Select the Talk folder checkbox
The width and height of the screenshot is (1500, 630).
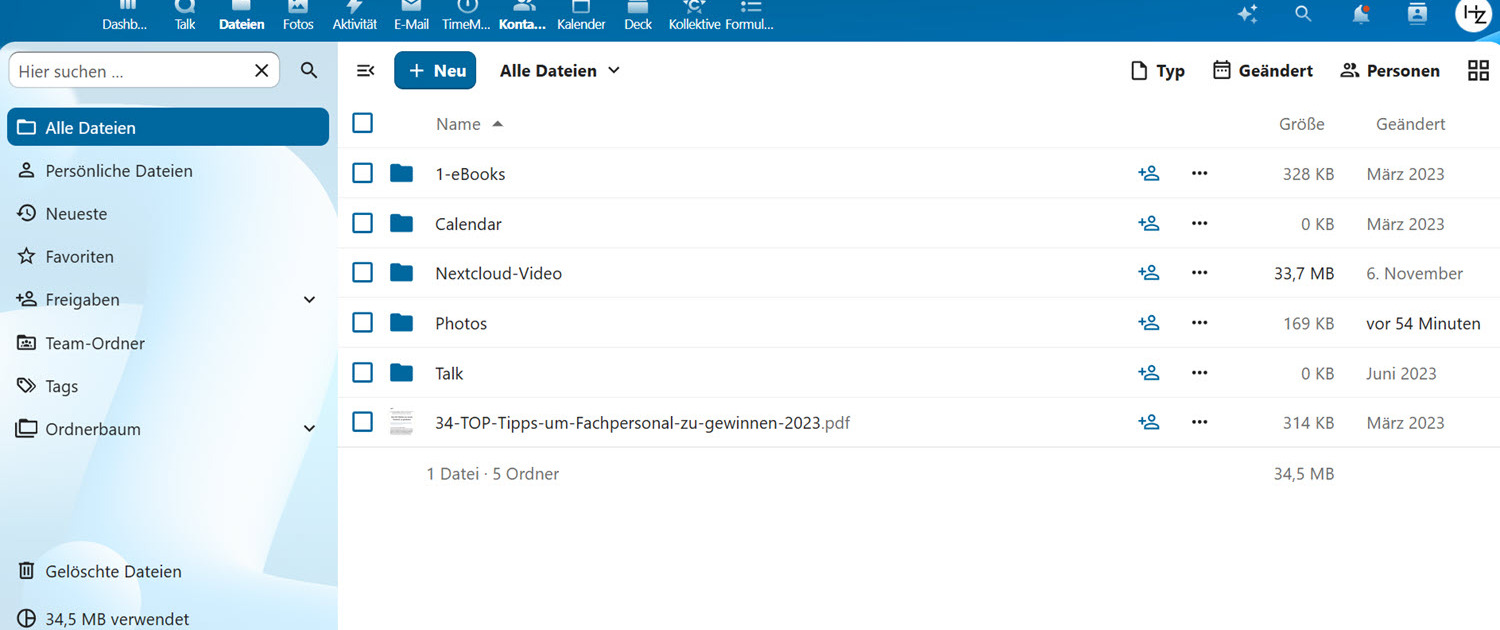(363, 373)
